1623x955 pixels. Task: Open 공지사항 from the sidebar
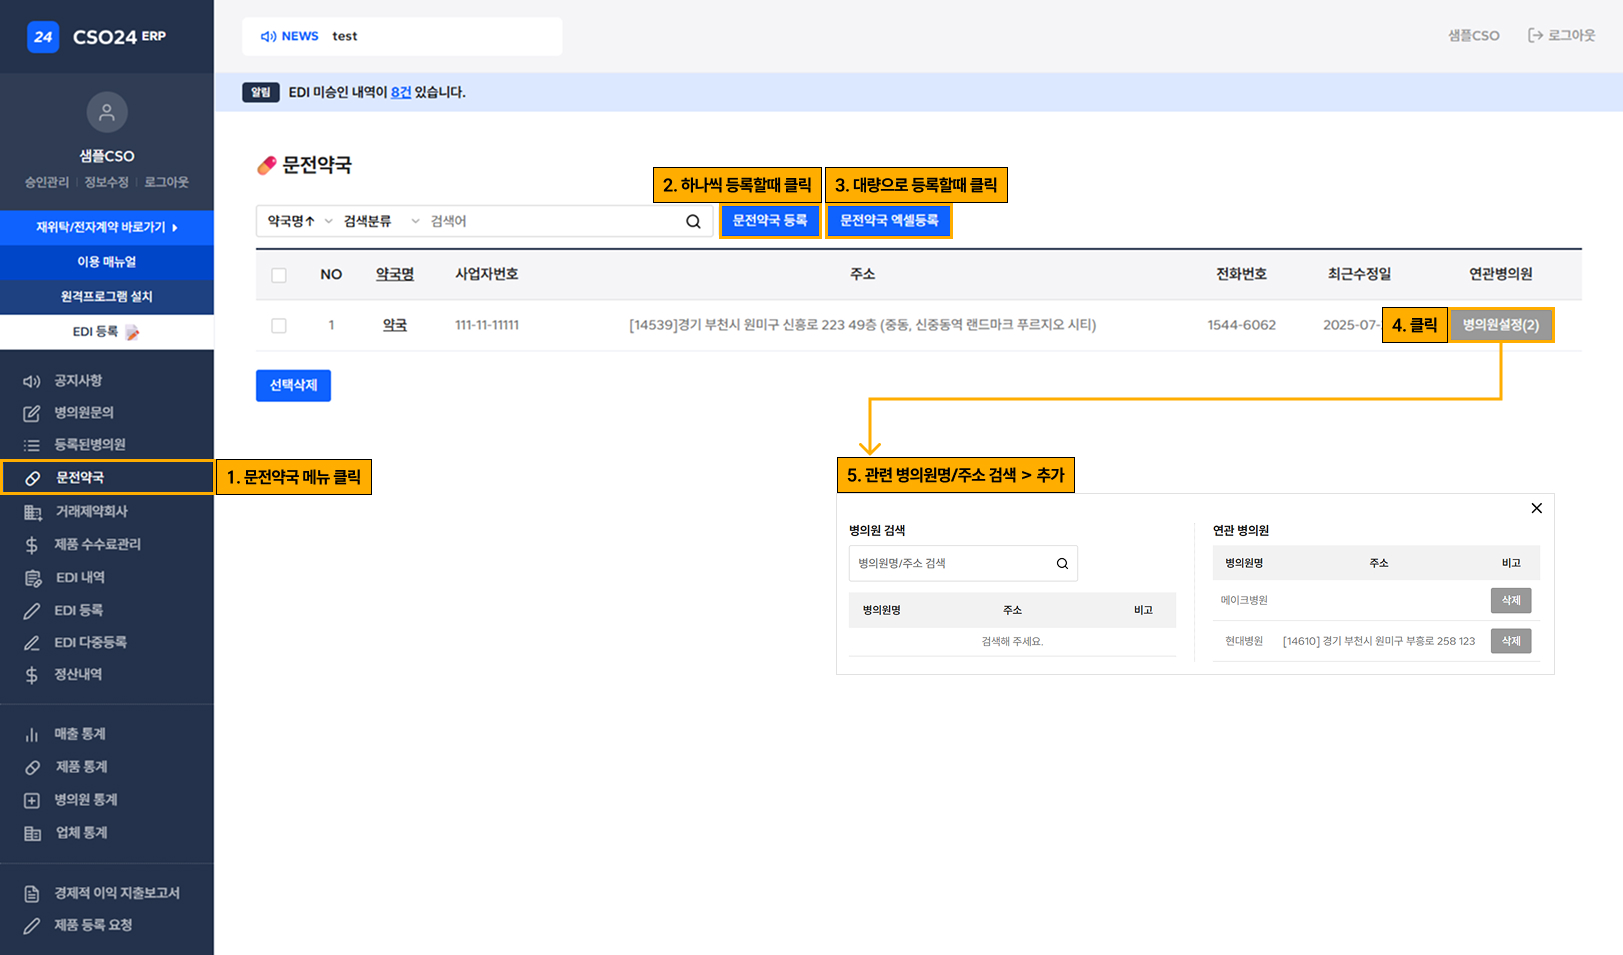[77, 381]
